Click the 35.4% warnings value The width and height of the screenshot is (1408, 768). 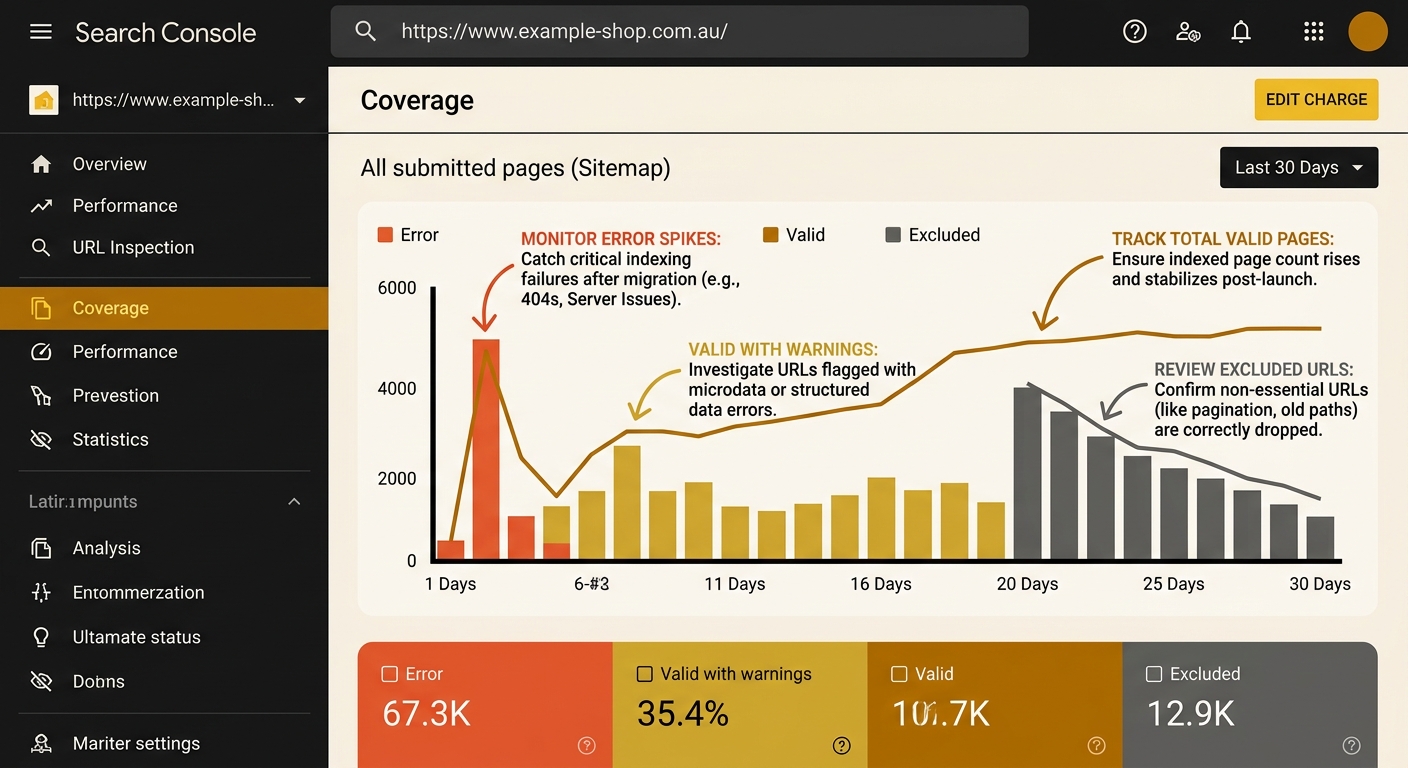[x=683, y=713]
